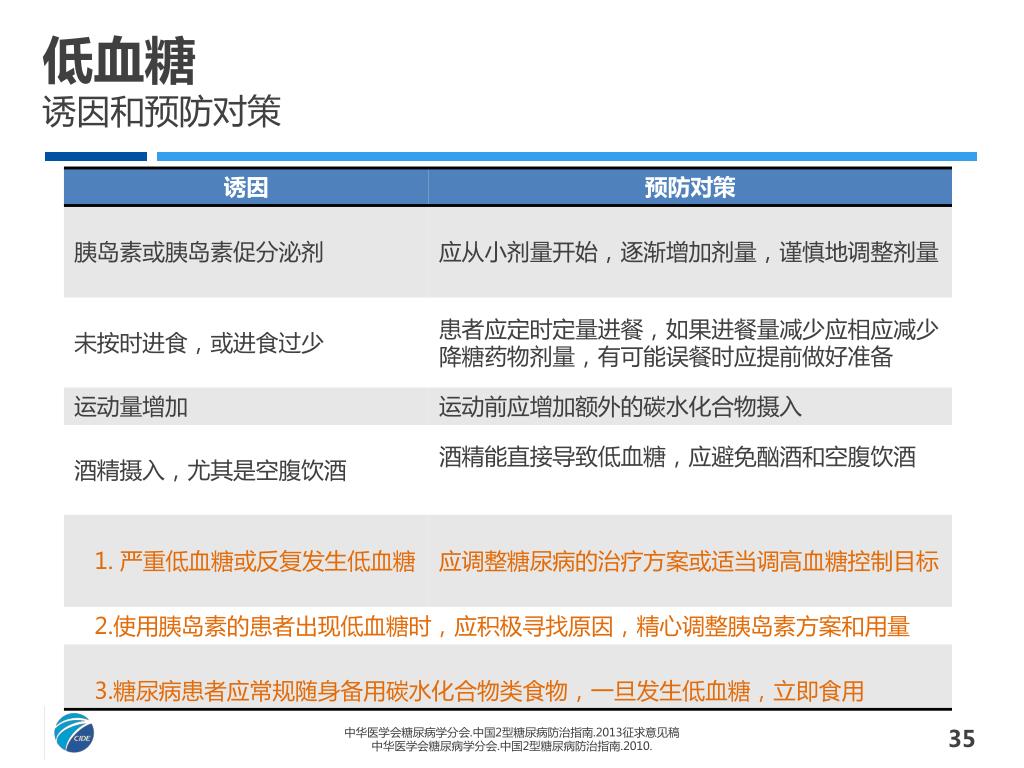Select the slide title 低血糖
Screen dimensions: 1024x768
[119, 61]
